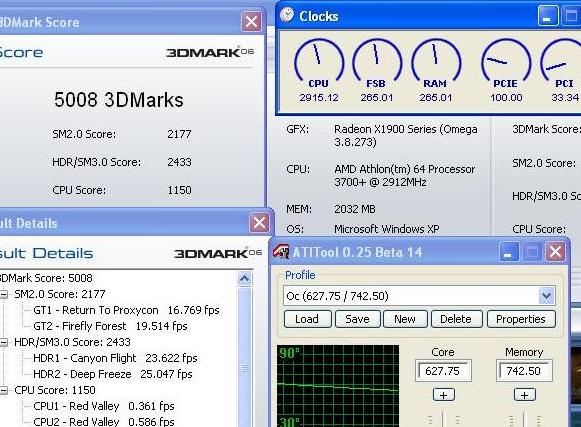Click the '5008 3DMarks' score text
Viewport: 581px width, 427px height.
click(x=119, y=100)
